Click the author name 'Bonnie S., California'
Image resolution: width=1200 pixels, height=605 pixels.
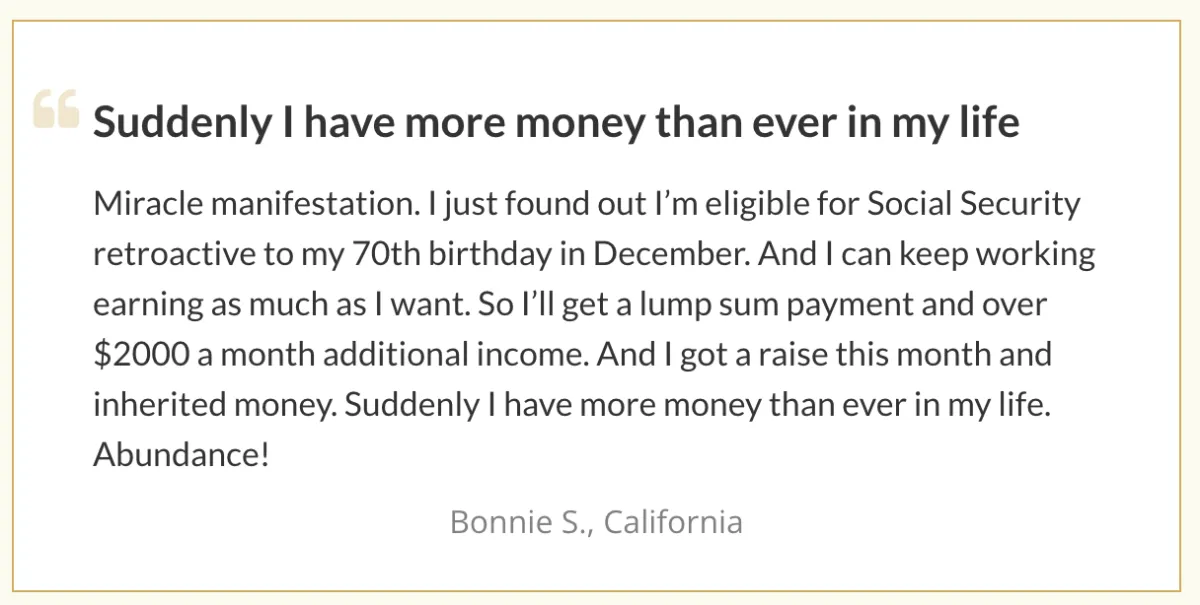click(596, 522)
